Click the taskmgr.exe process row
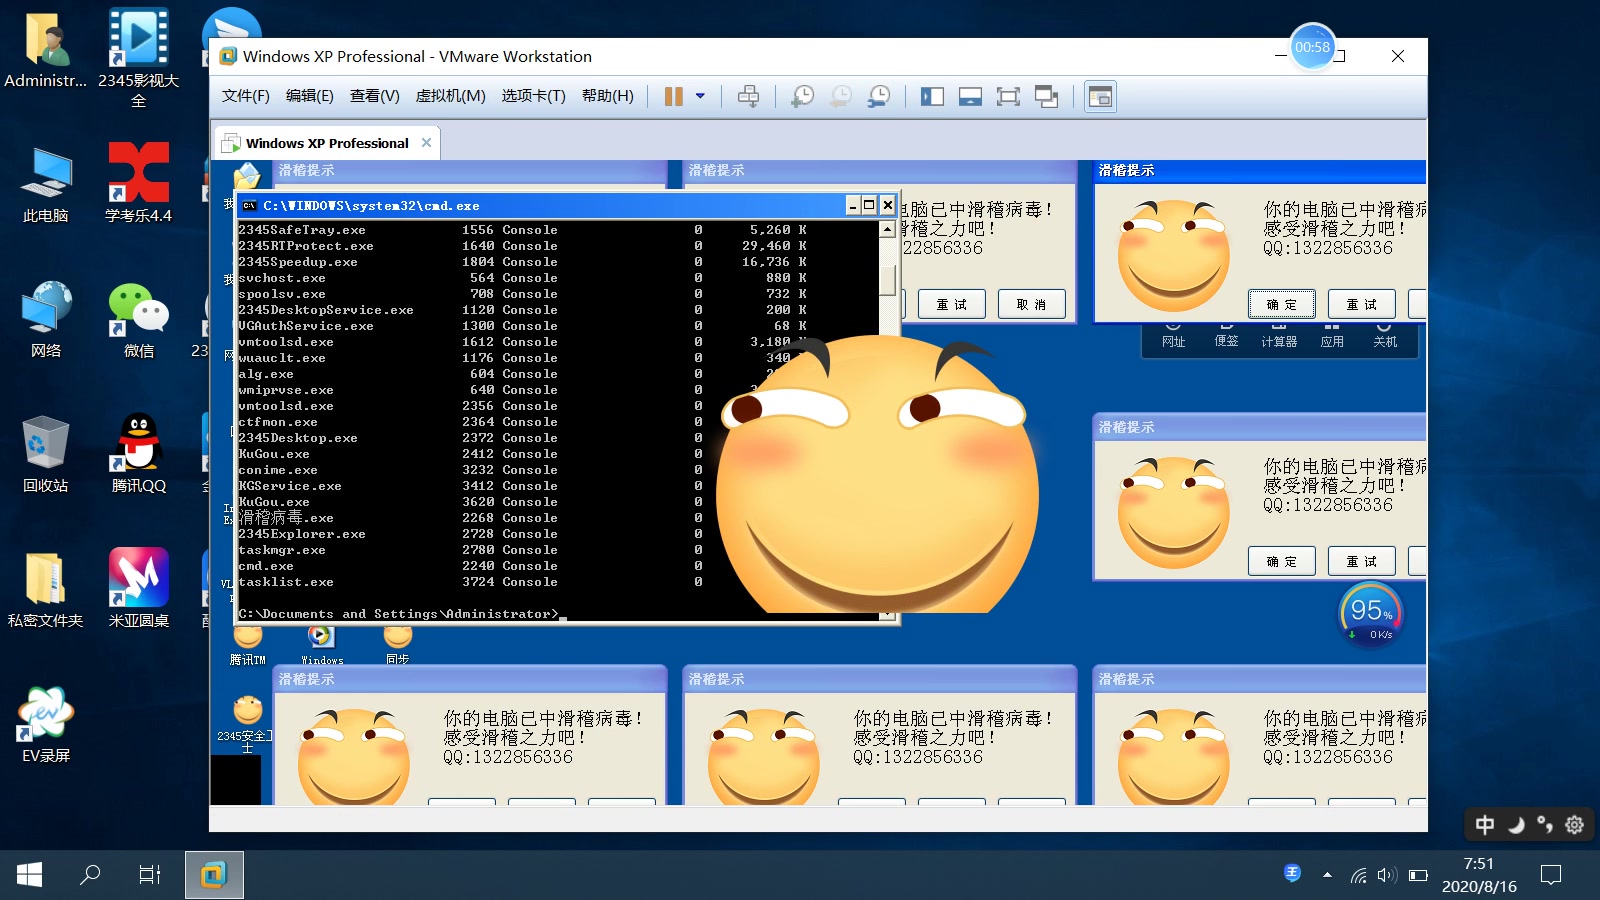The image size is (1600, 900). coord(522,550)
